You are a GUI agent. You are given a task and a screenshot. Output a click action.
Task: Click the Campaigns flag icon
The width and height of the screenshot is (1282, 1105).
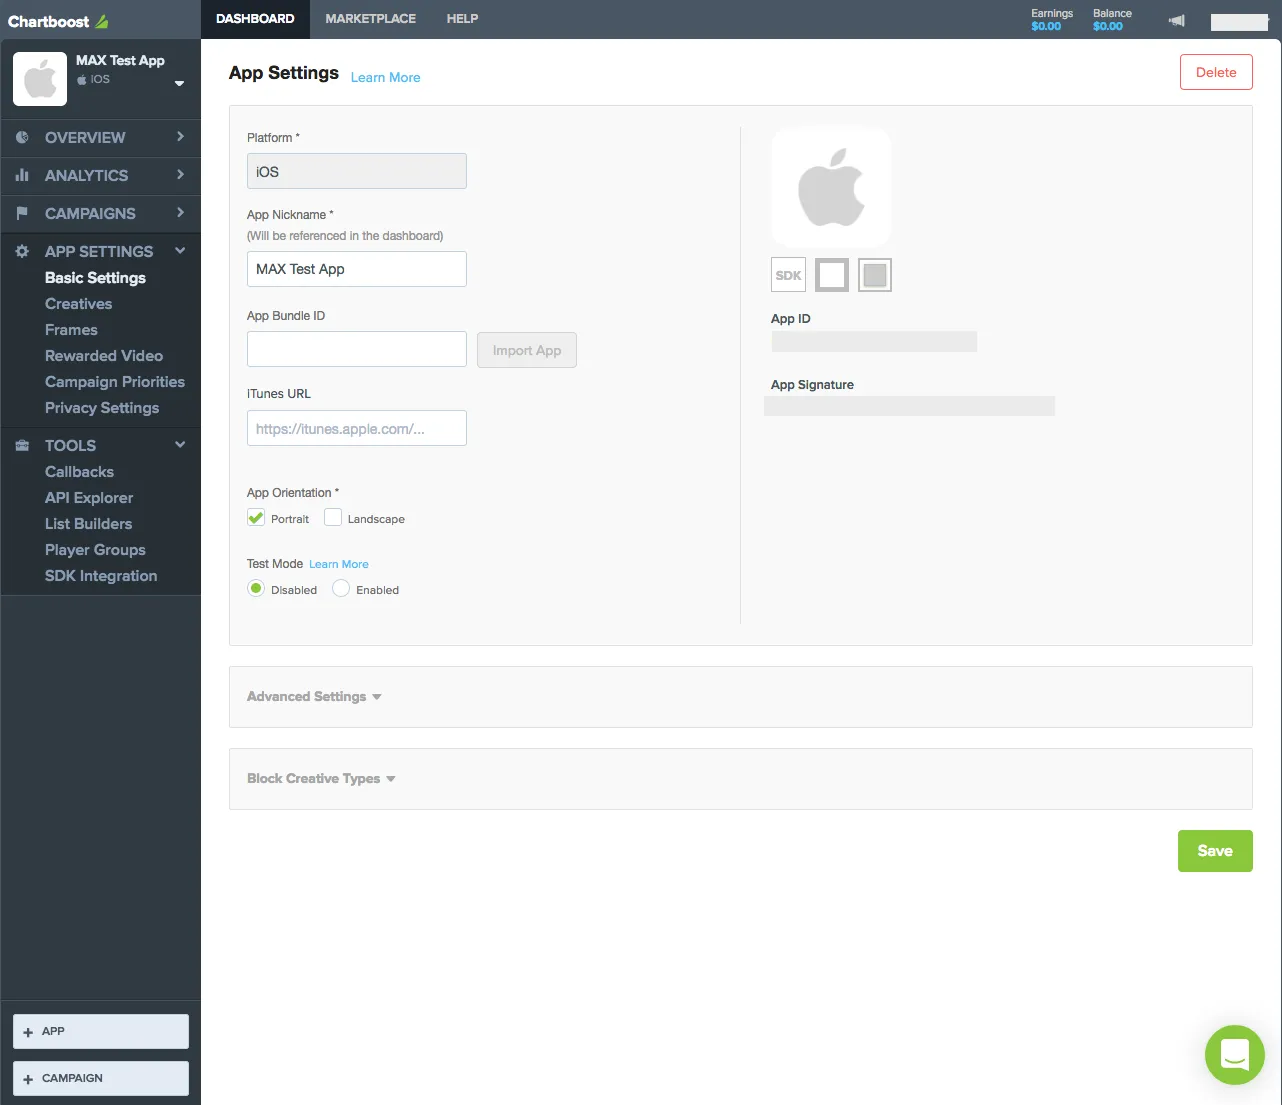tap(22, 213)
